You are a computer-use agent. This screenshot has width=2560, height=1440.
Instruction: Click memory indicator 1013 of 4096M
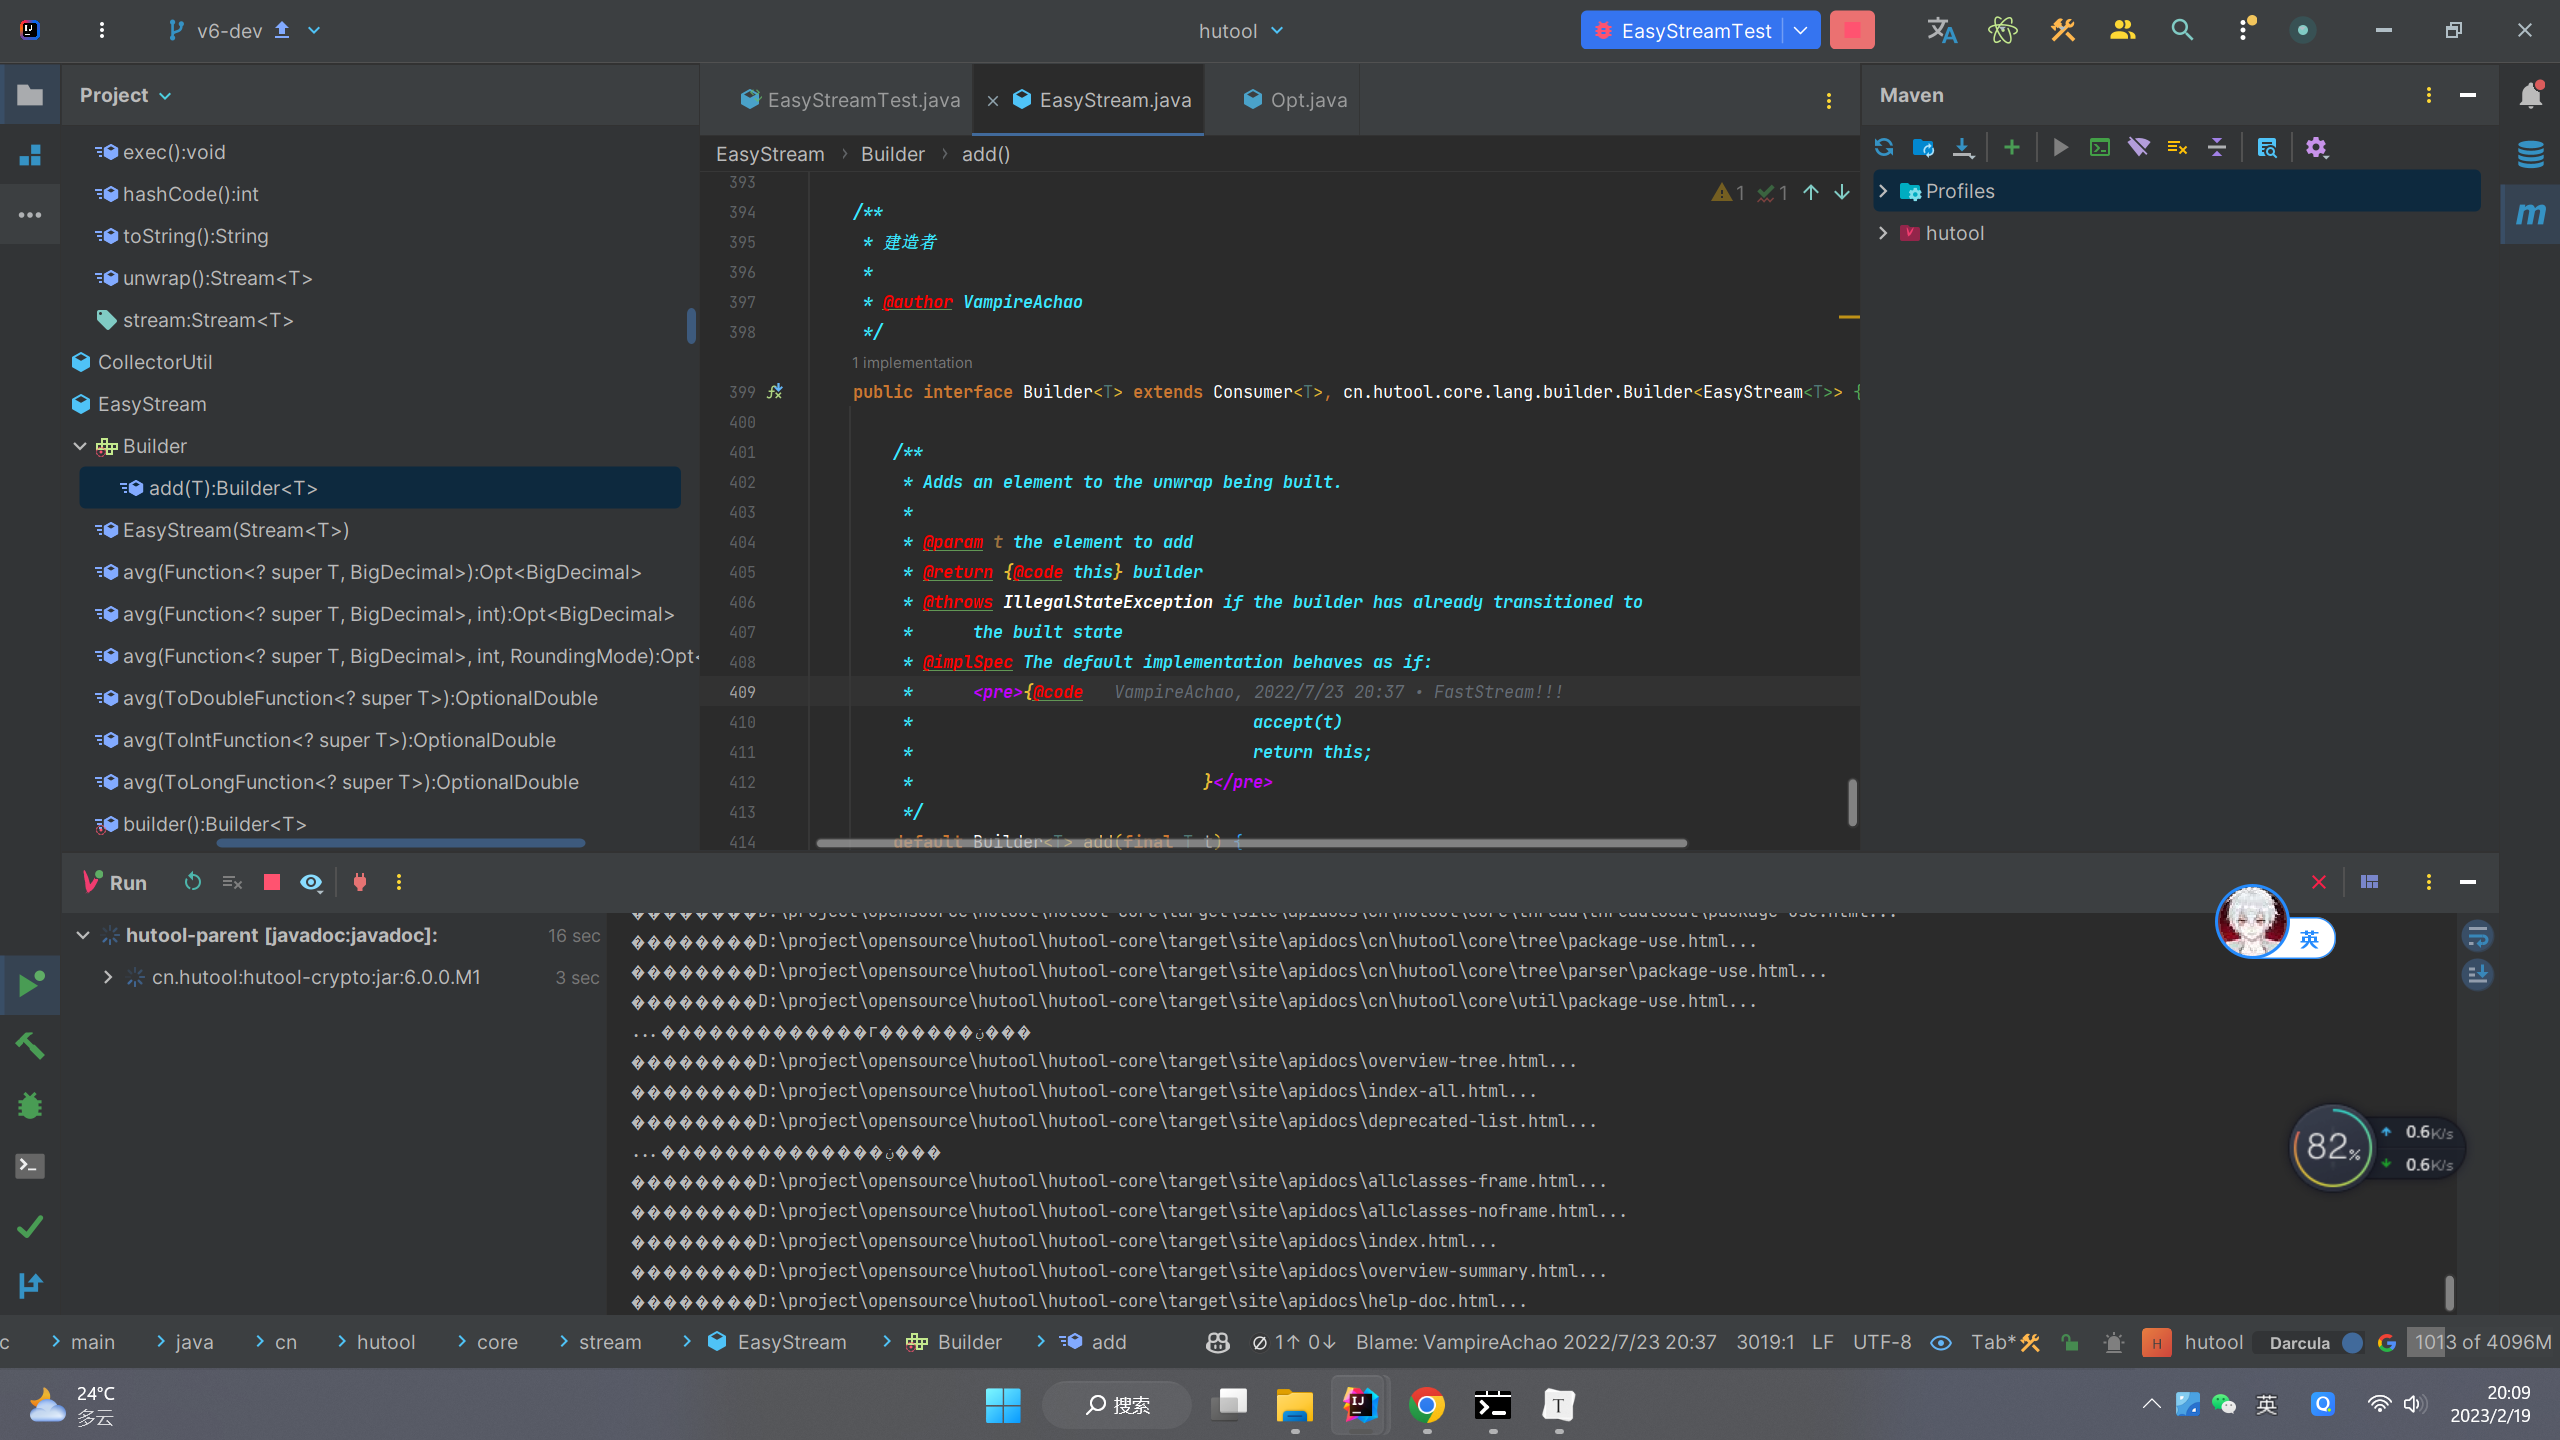(x=2482, y=1342)
